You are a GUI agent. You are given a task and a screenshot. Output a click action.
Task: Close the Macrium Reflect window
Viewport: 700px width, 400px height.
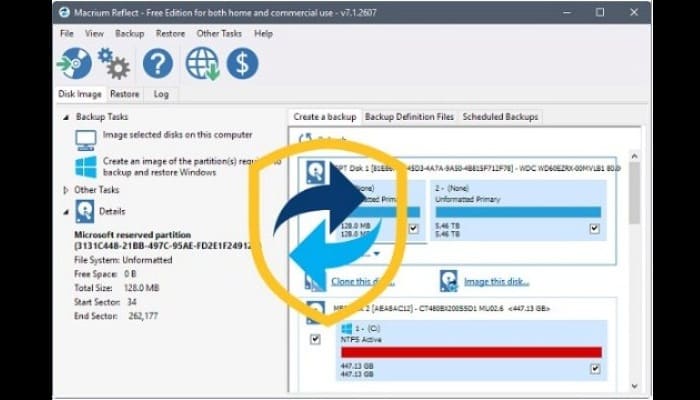(x=634, y=12)
